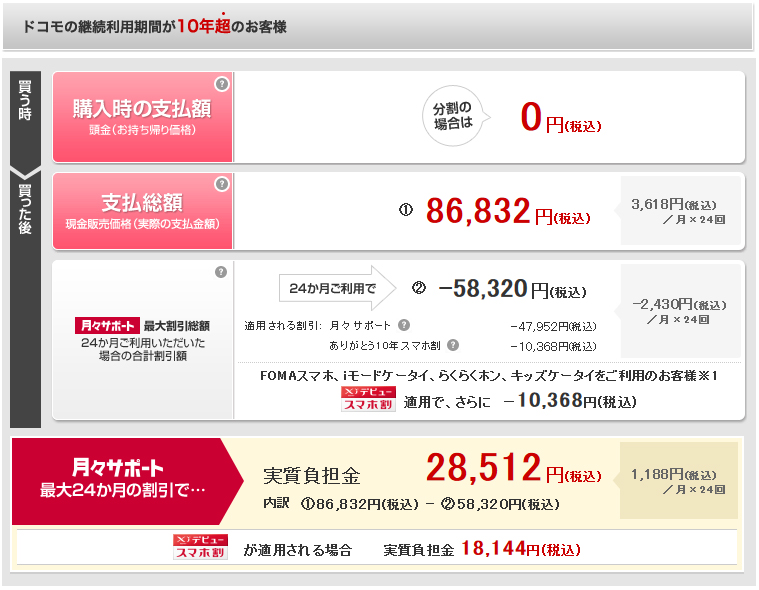Open help icon on 支払総額 header

click(222, 185)
